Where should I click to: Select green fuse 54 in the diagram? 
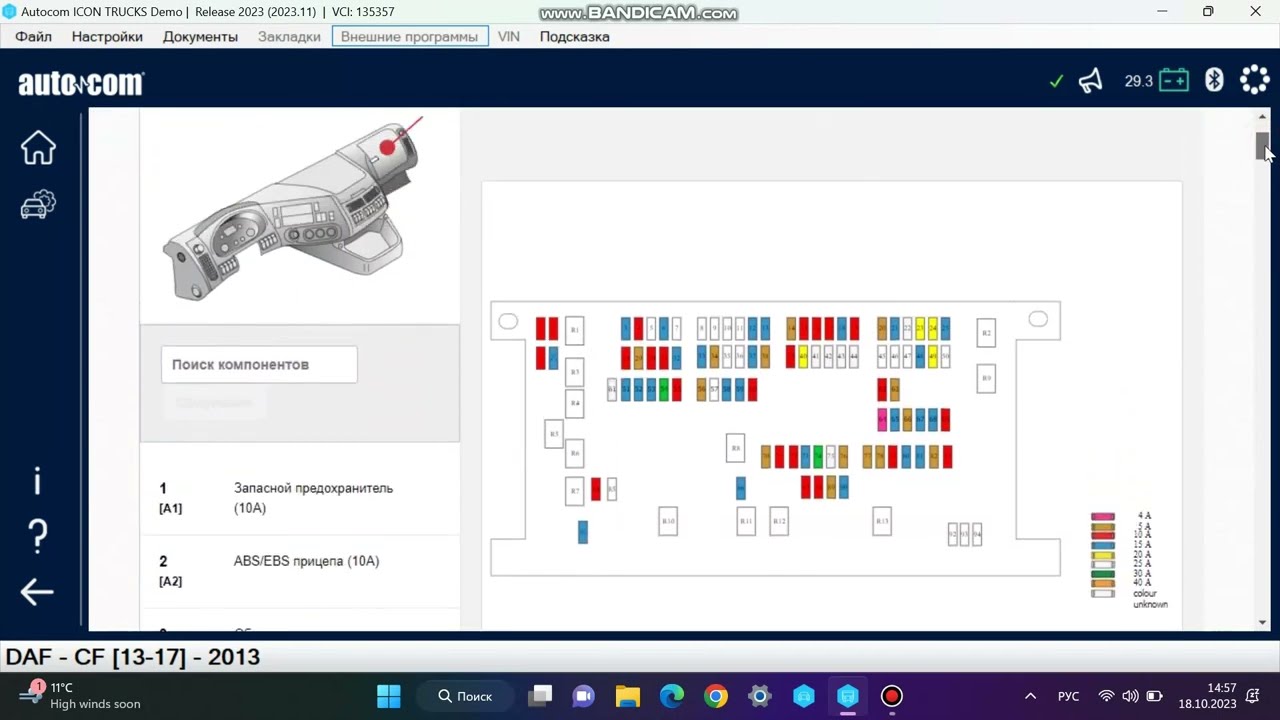tap(664, 389)
